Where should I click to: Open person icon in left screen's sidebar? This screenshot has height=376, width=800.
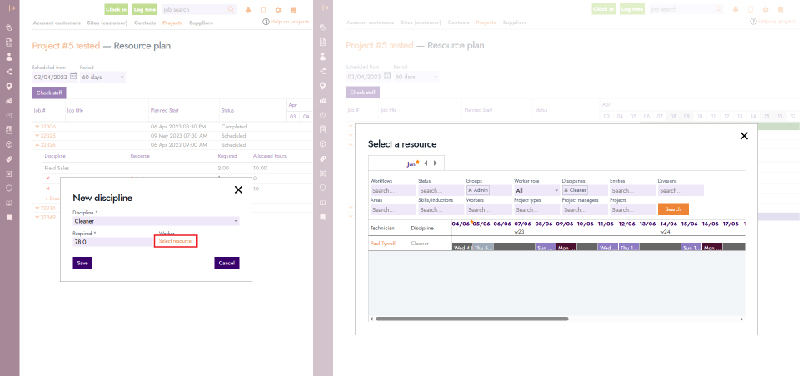[x=9, y=57]
